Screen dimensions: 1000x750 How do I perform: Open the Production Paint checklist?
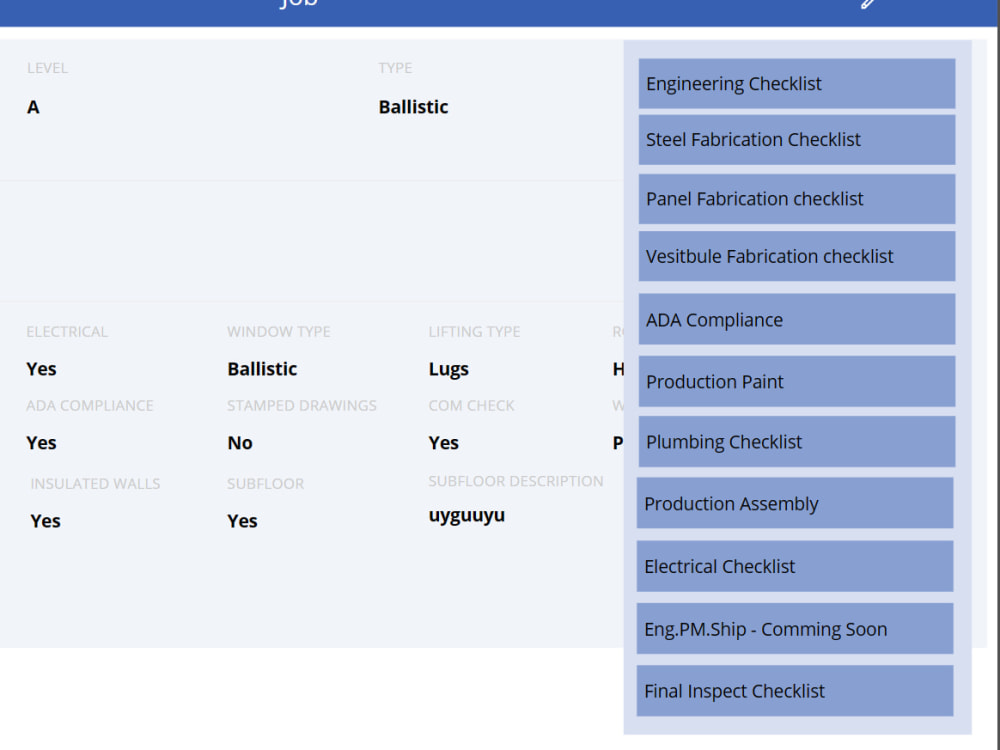pos(796,381)
